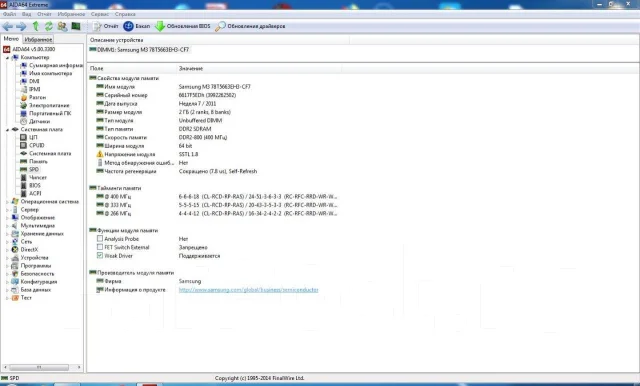The image size is (640, 386).
Task: Click the Устройства tree icon
Action: 15,258
